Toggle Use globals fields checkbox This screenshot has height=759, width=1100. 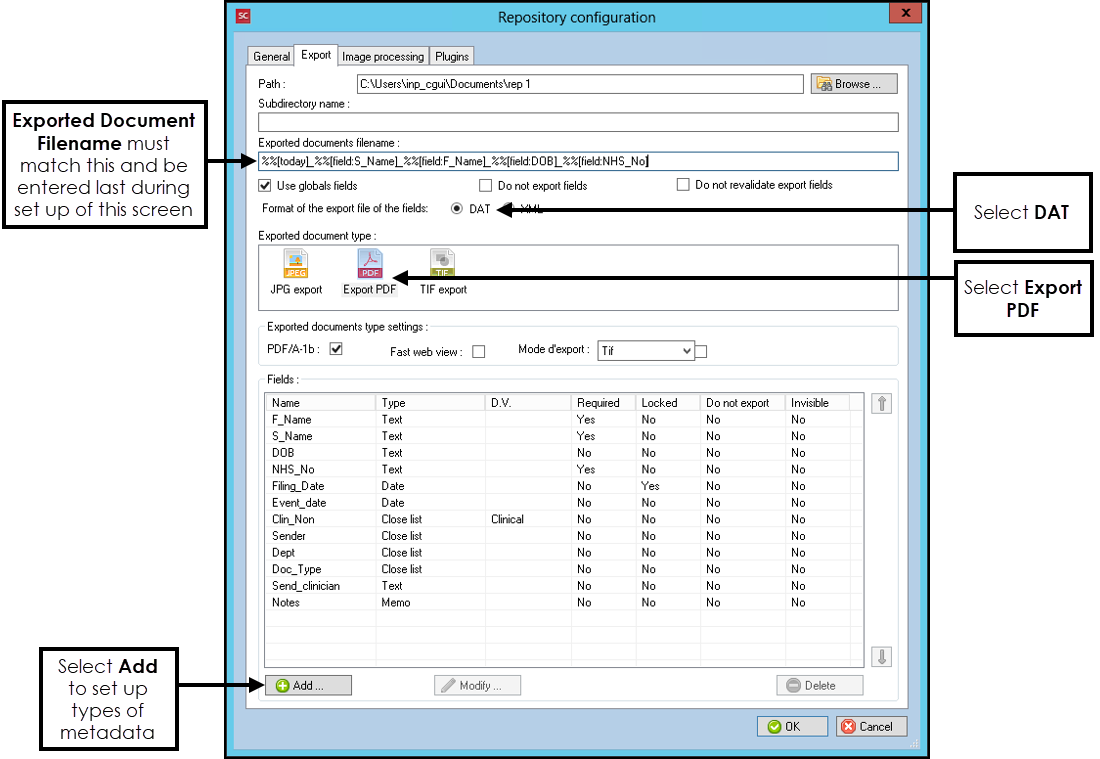coord(266,185)
